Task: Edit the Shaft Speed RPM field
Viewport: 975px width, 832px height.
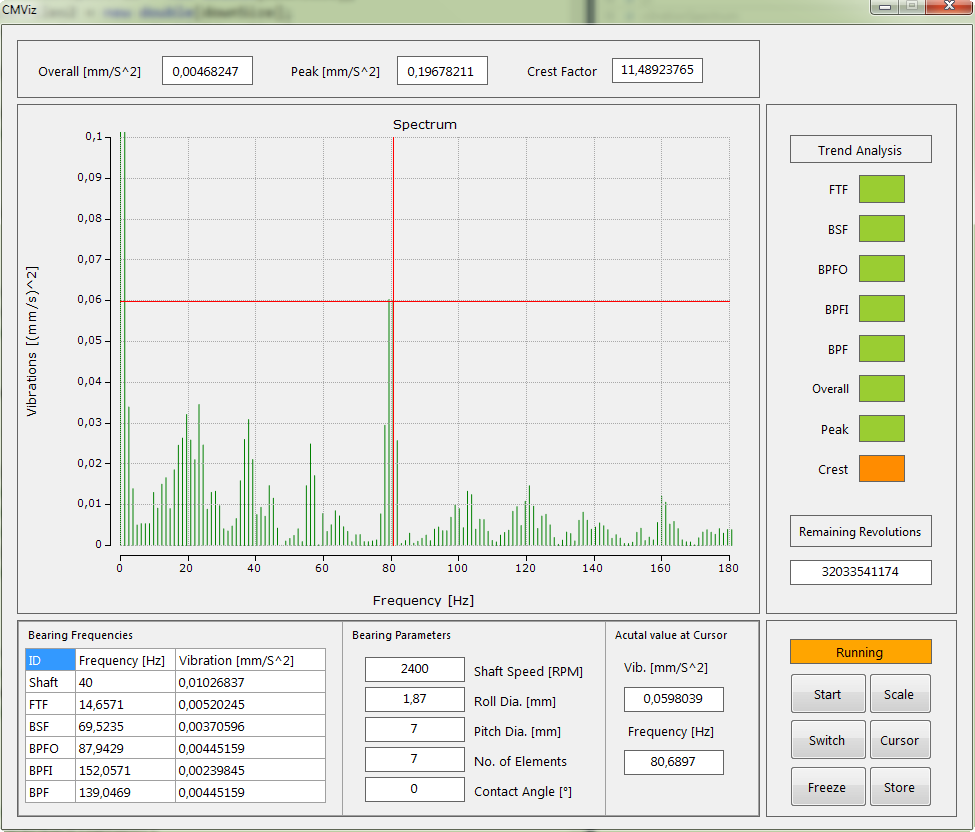Action: coord(414,670)
